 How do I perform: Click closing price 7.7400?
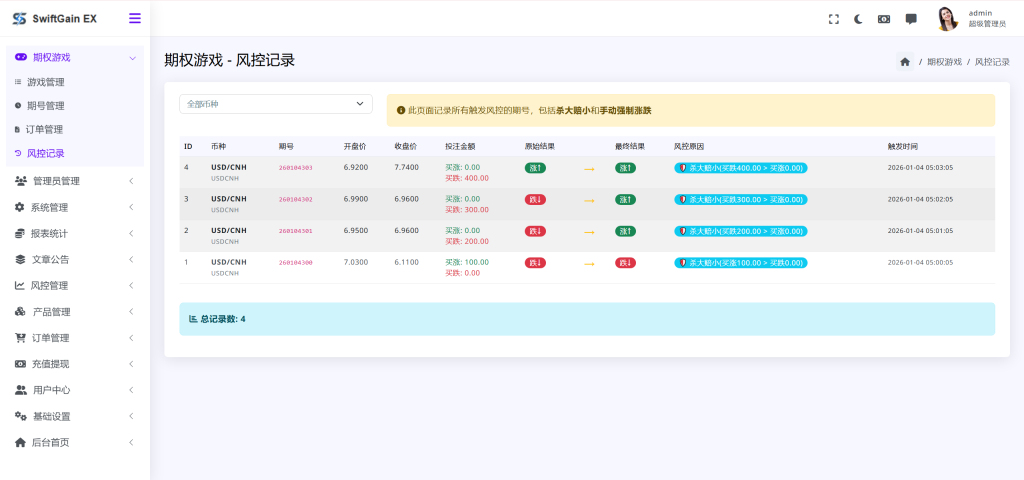point(406,167)
